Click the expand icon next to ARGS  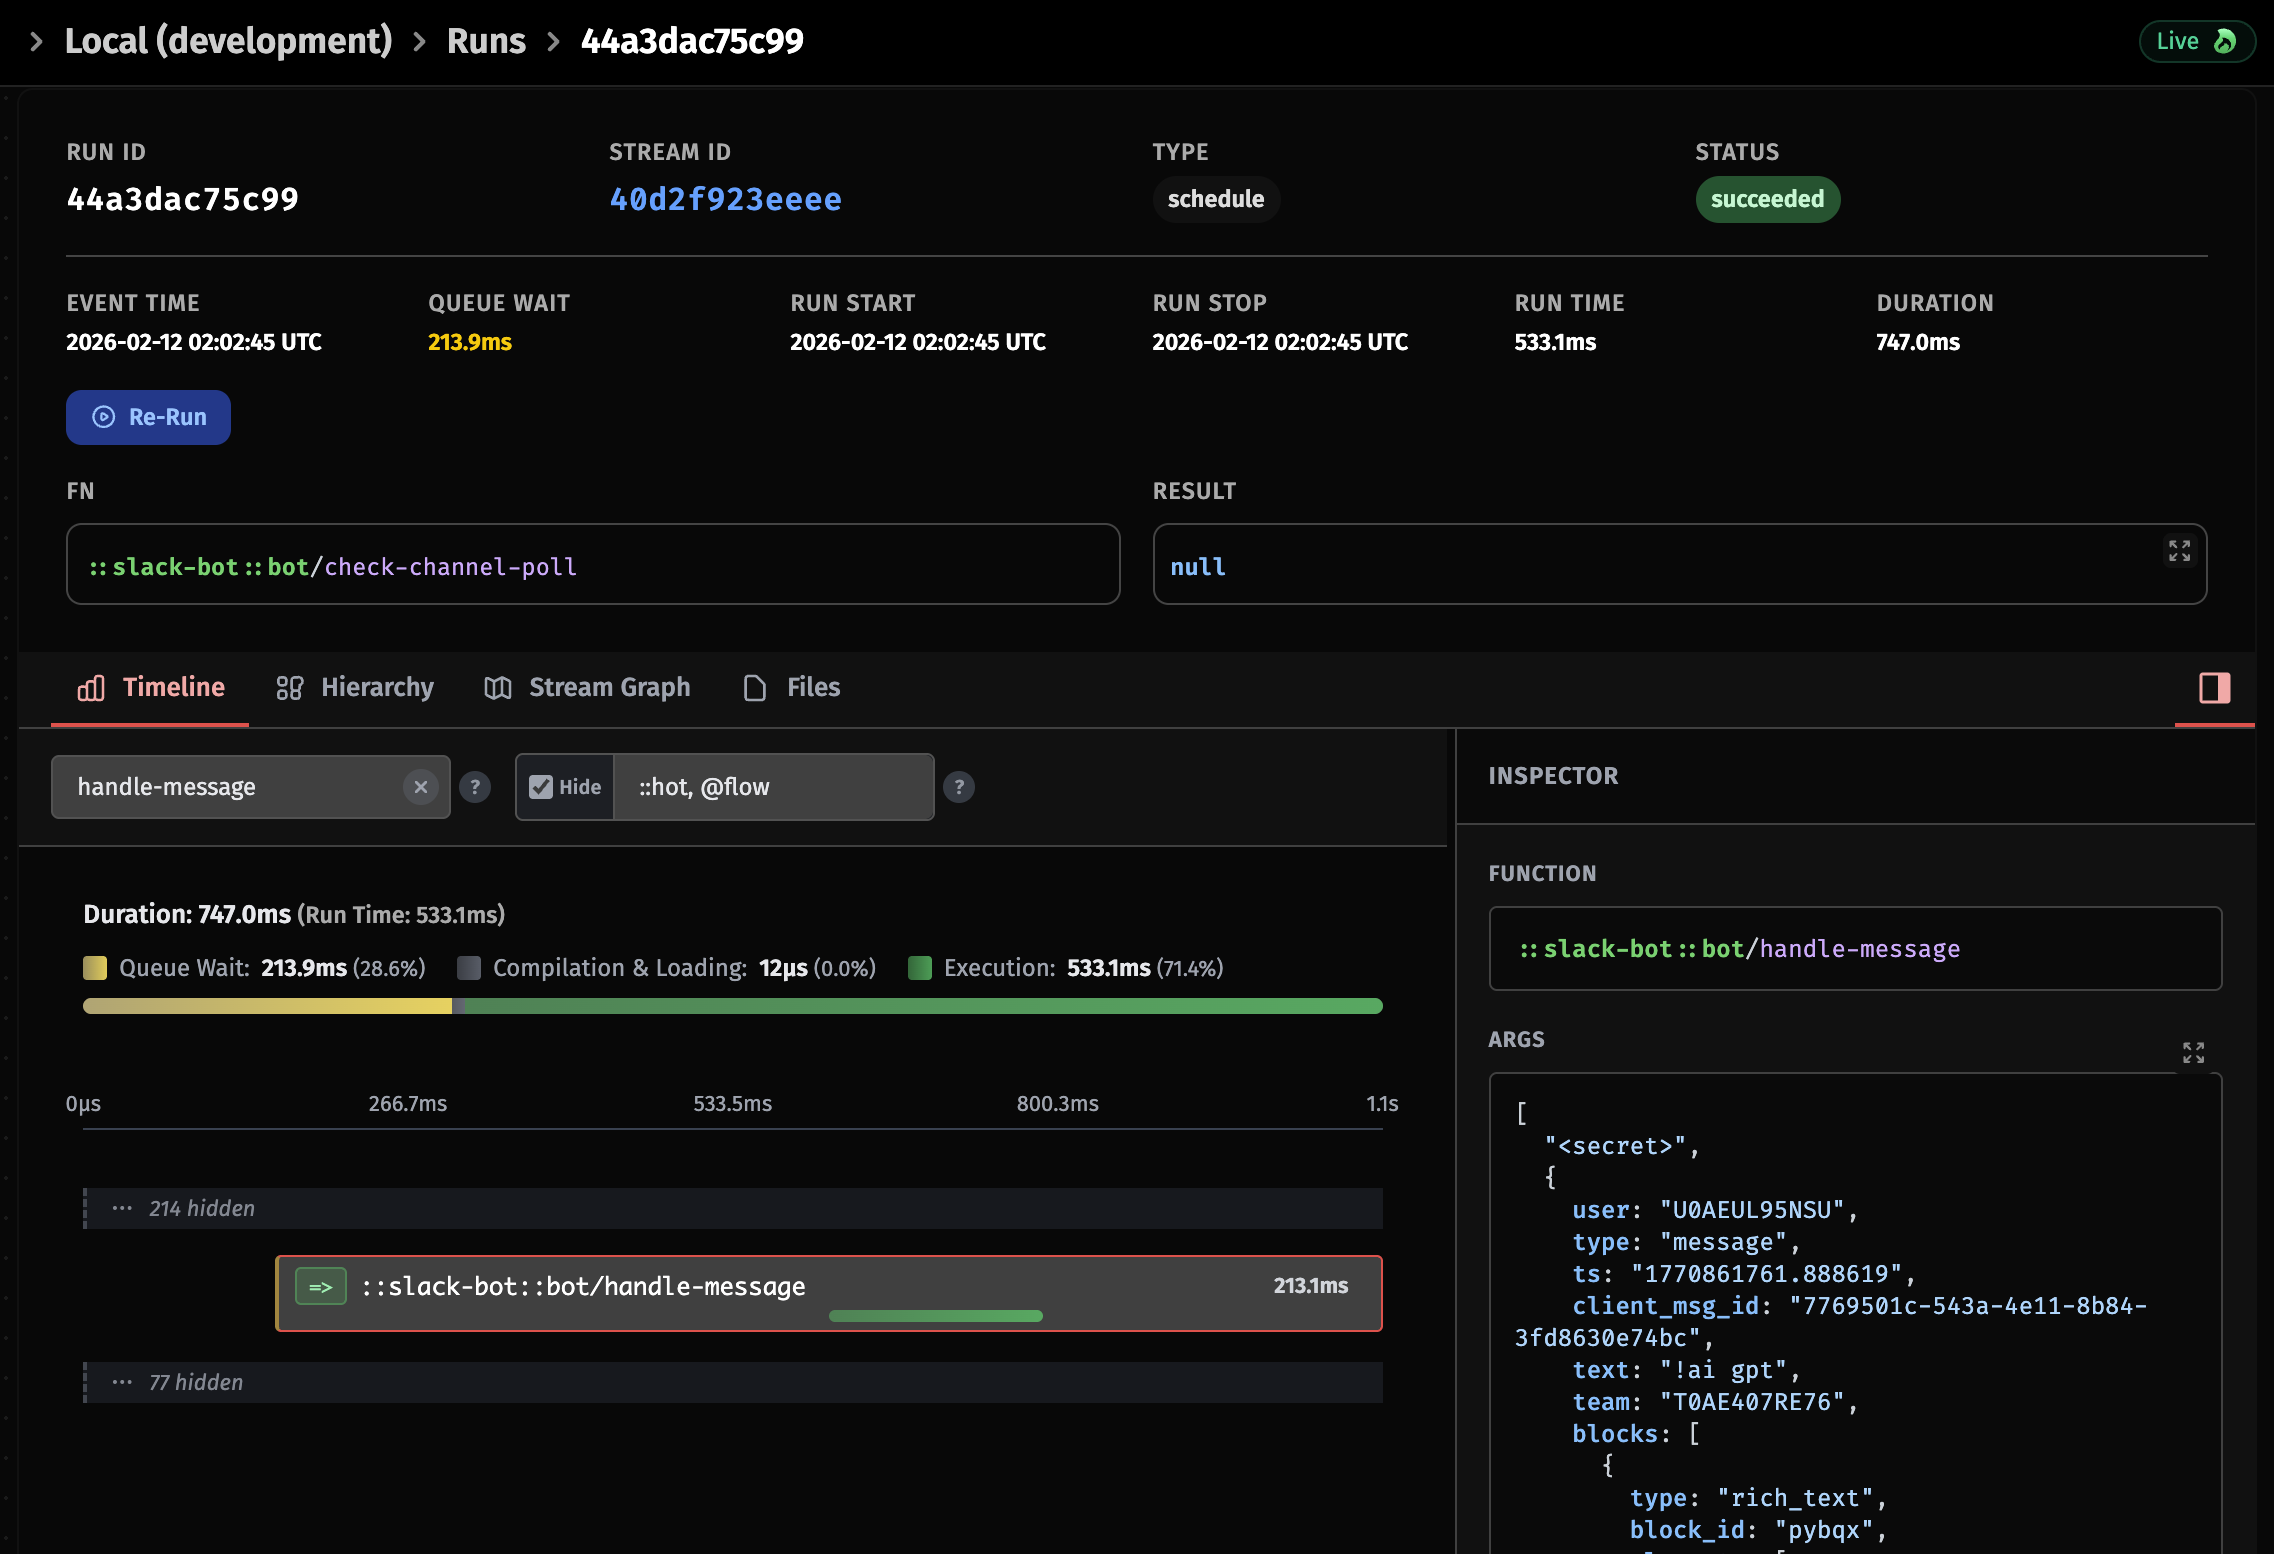coord(2194,1052)
